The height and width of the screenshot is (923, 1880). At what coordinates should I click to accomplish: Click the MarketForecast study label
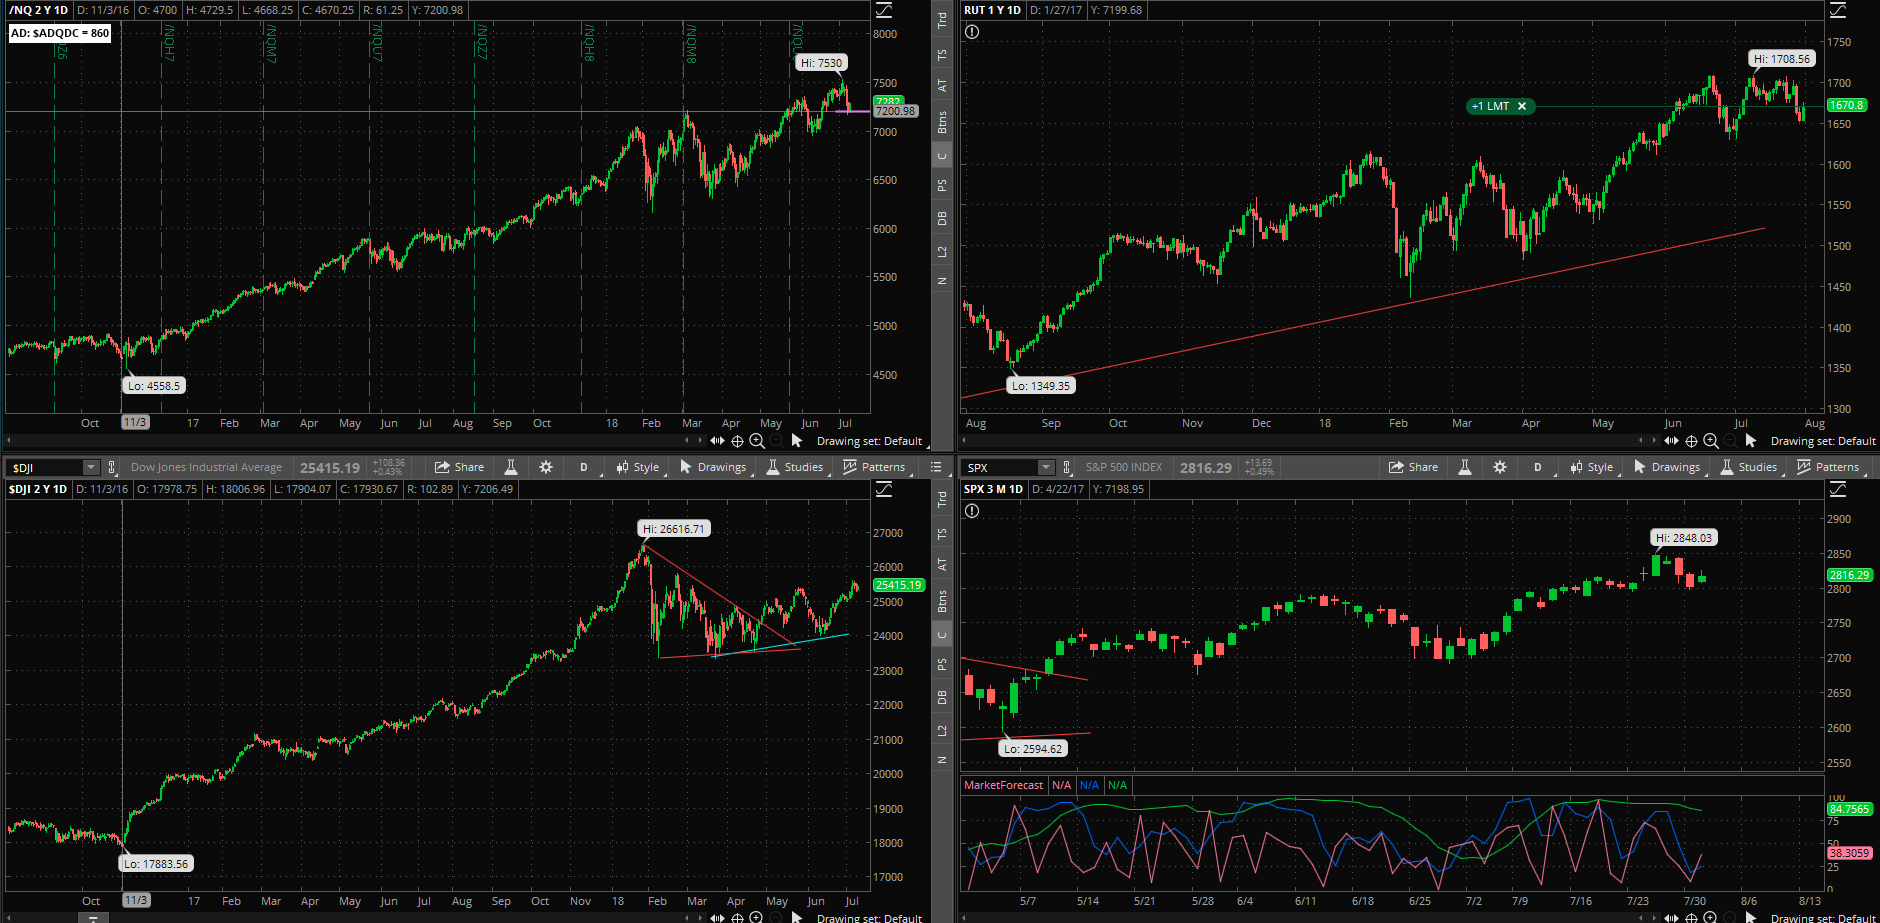click(1003, 785)
